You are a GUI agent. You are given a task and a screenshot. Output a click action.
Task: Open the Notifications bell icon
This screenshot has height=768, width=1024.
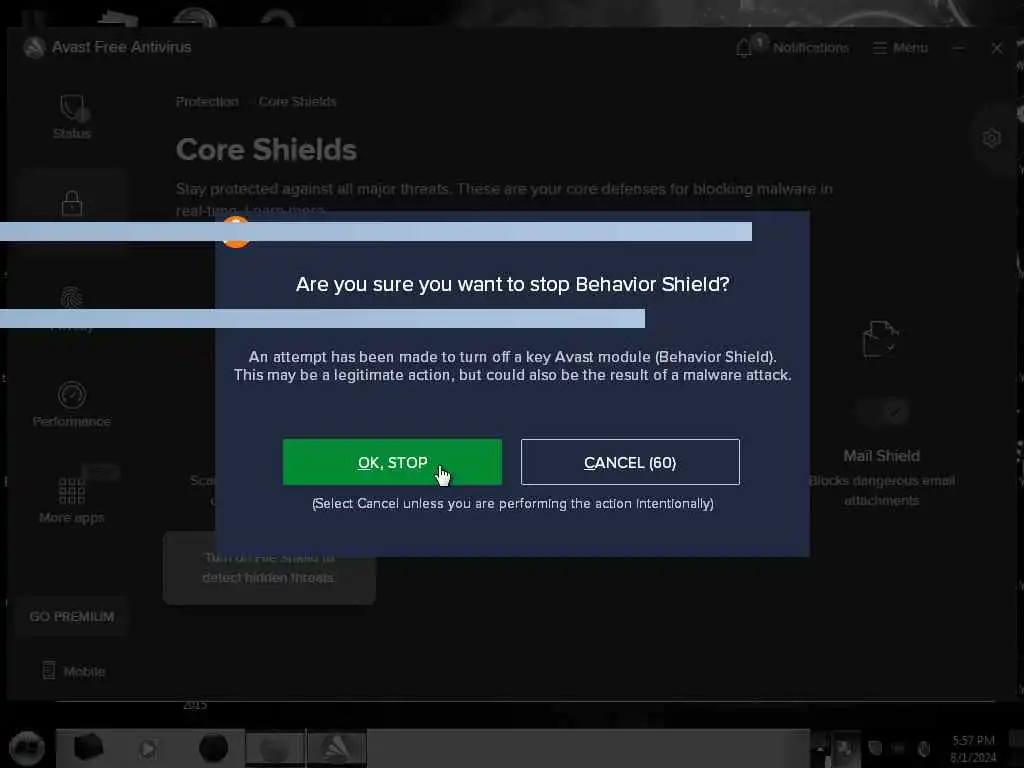point(744,48)
